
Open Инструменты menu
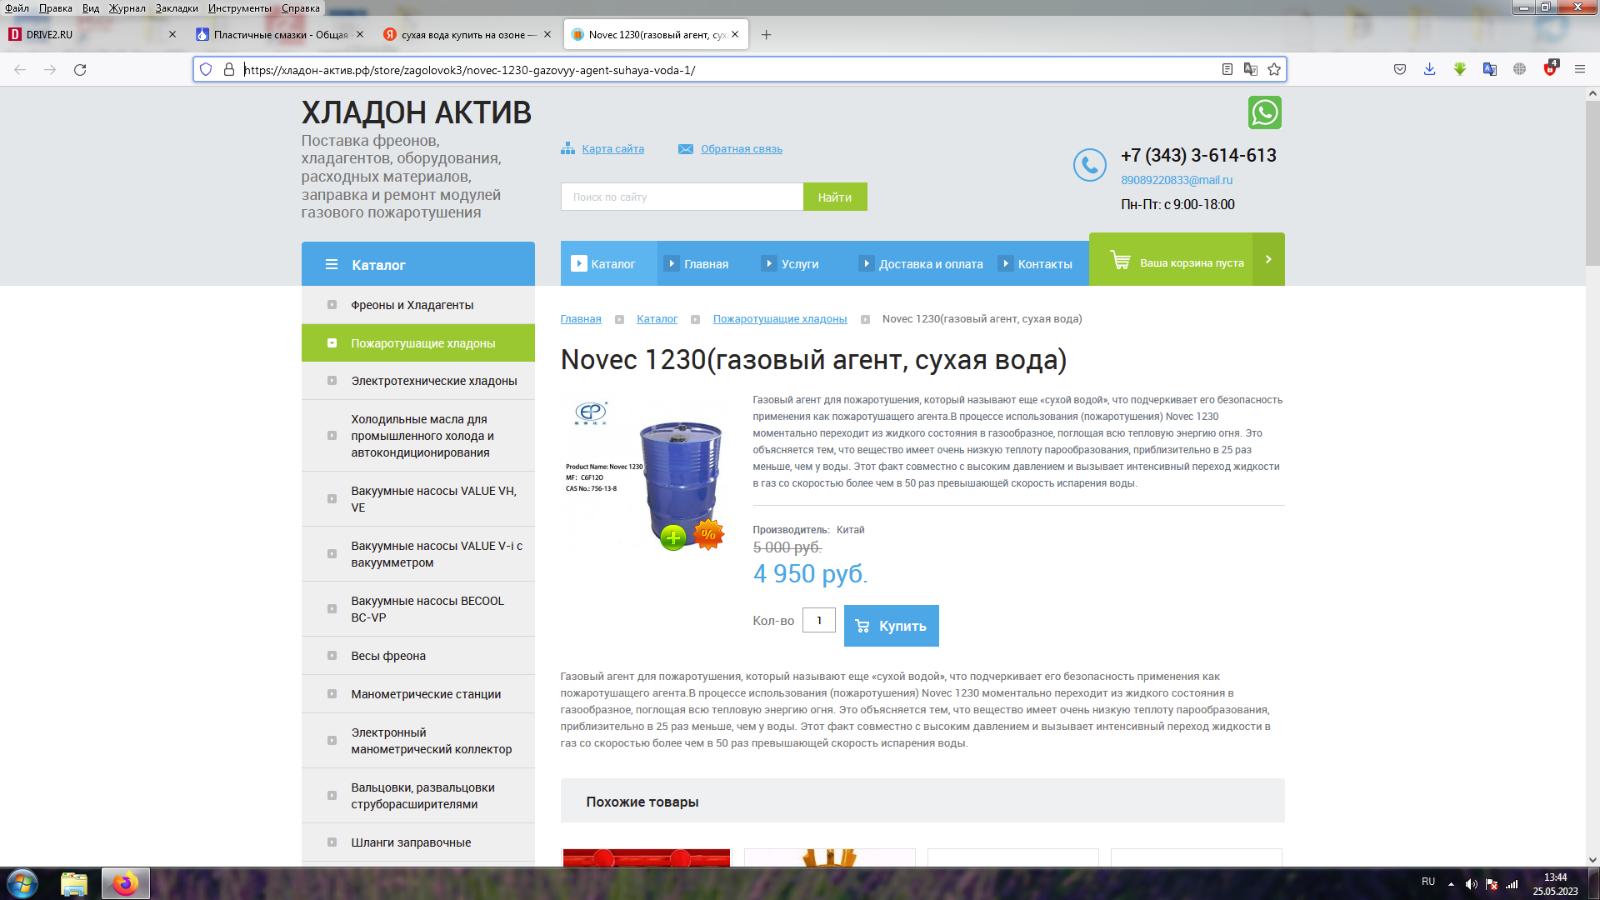[x=239, y=8]
